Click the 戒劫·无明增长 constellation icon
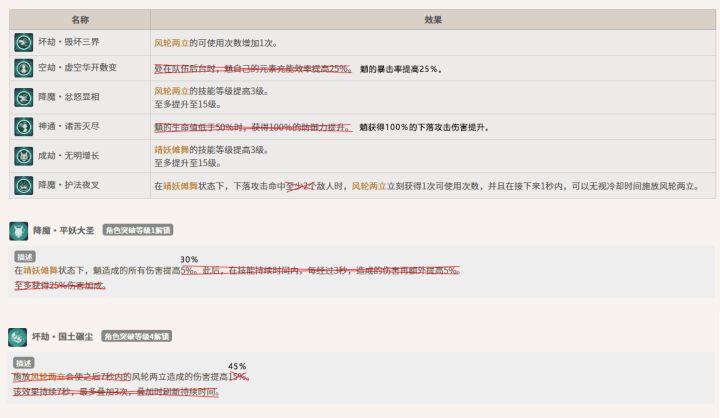720x418 pixels. [x=23, y=156]
